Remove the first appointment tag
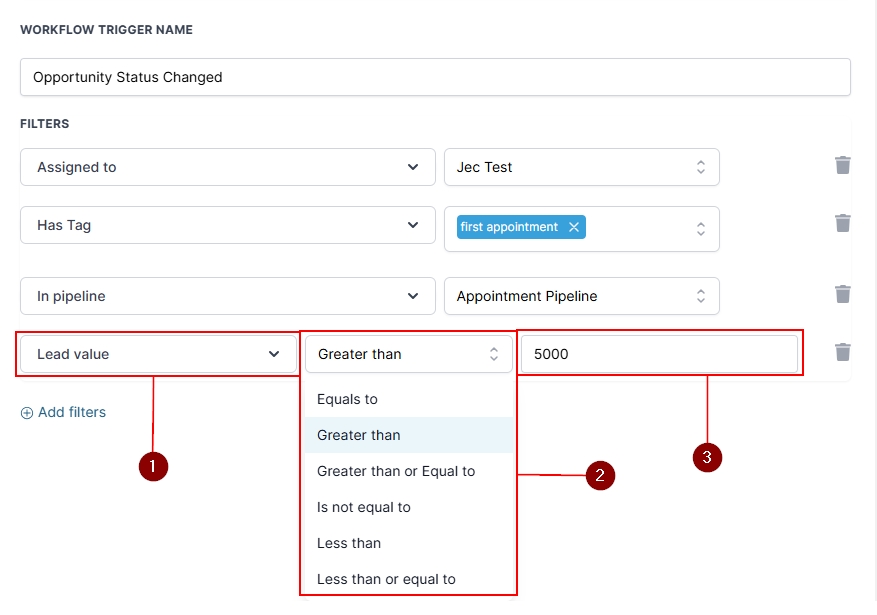This screenshot has width=877, height=615. [574, 227]
